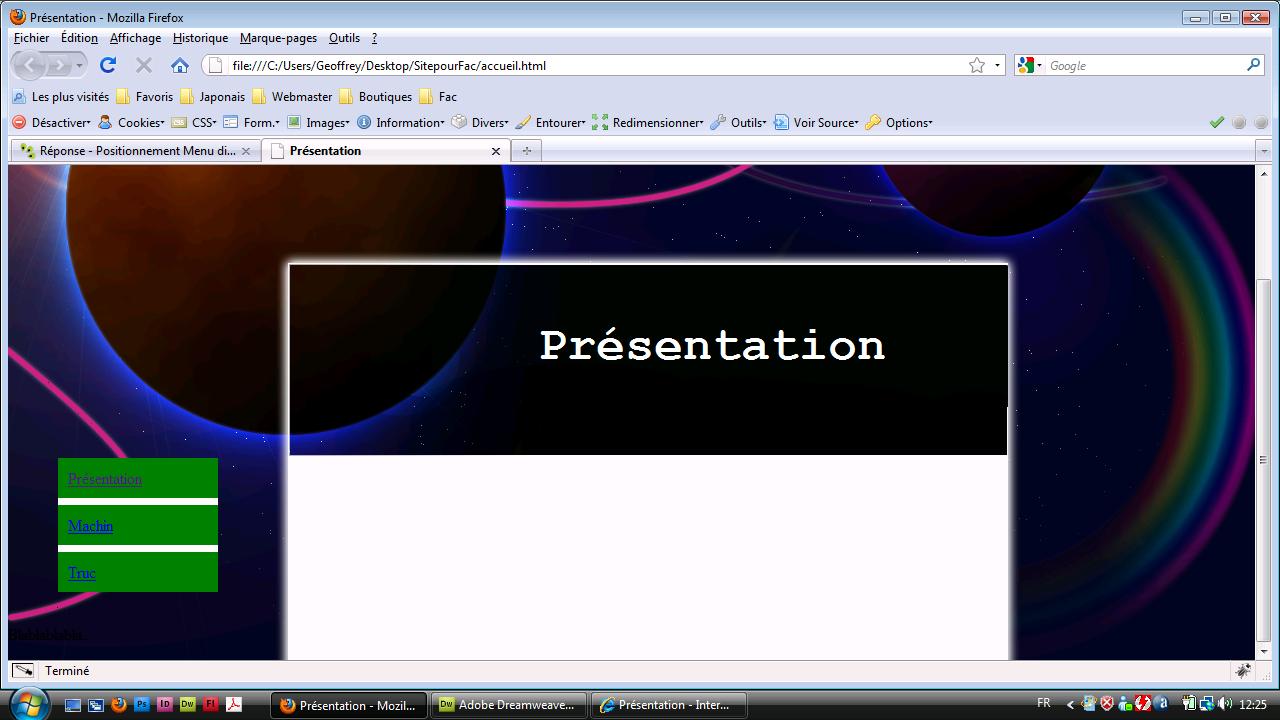Launch Adobe Acrobat from quick launch
The height and width of the screenshot is (720, 1280).
coord(234,704)
